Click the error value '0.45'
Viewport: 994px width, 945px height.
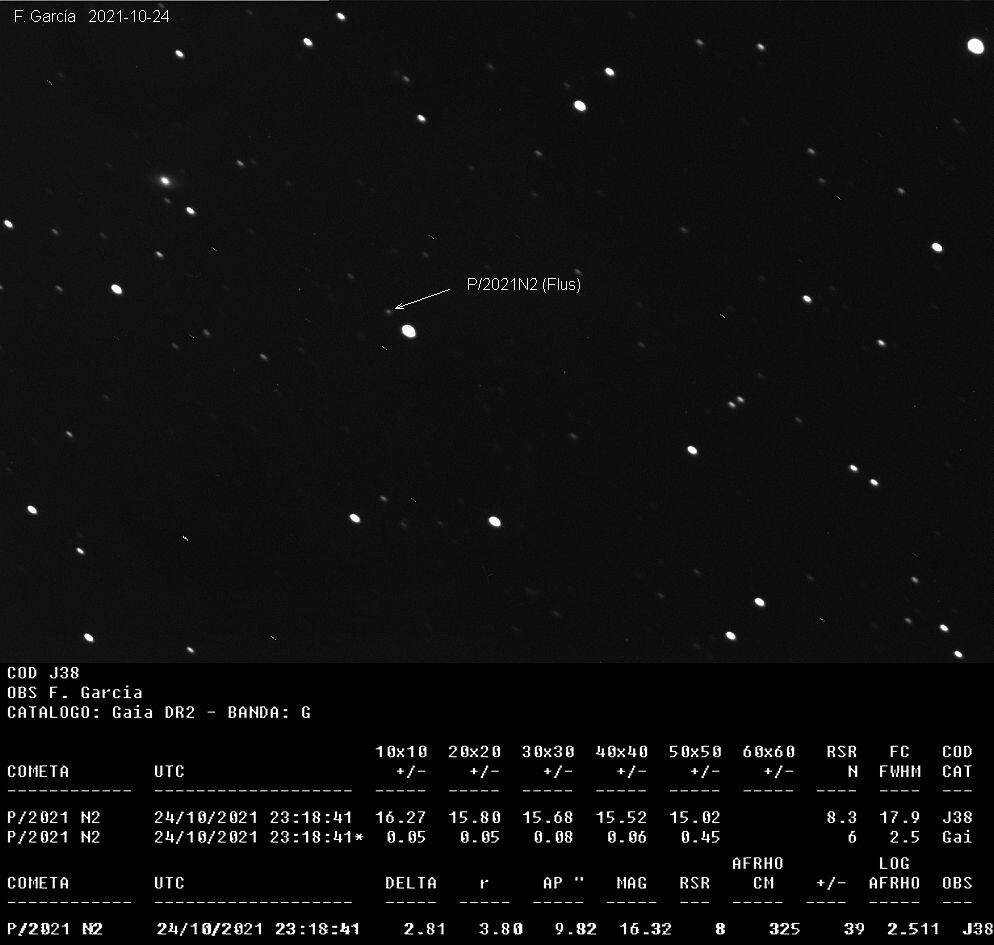click(x=700, y=837)
